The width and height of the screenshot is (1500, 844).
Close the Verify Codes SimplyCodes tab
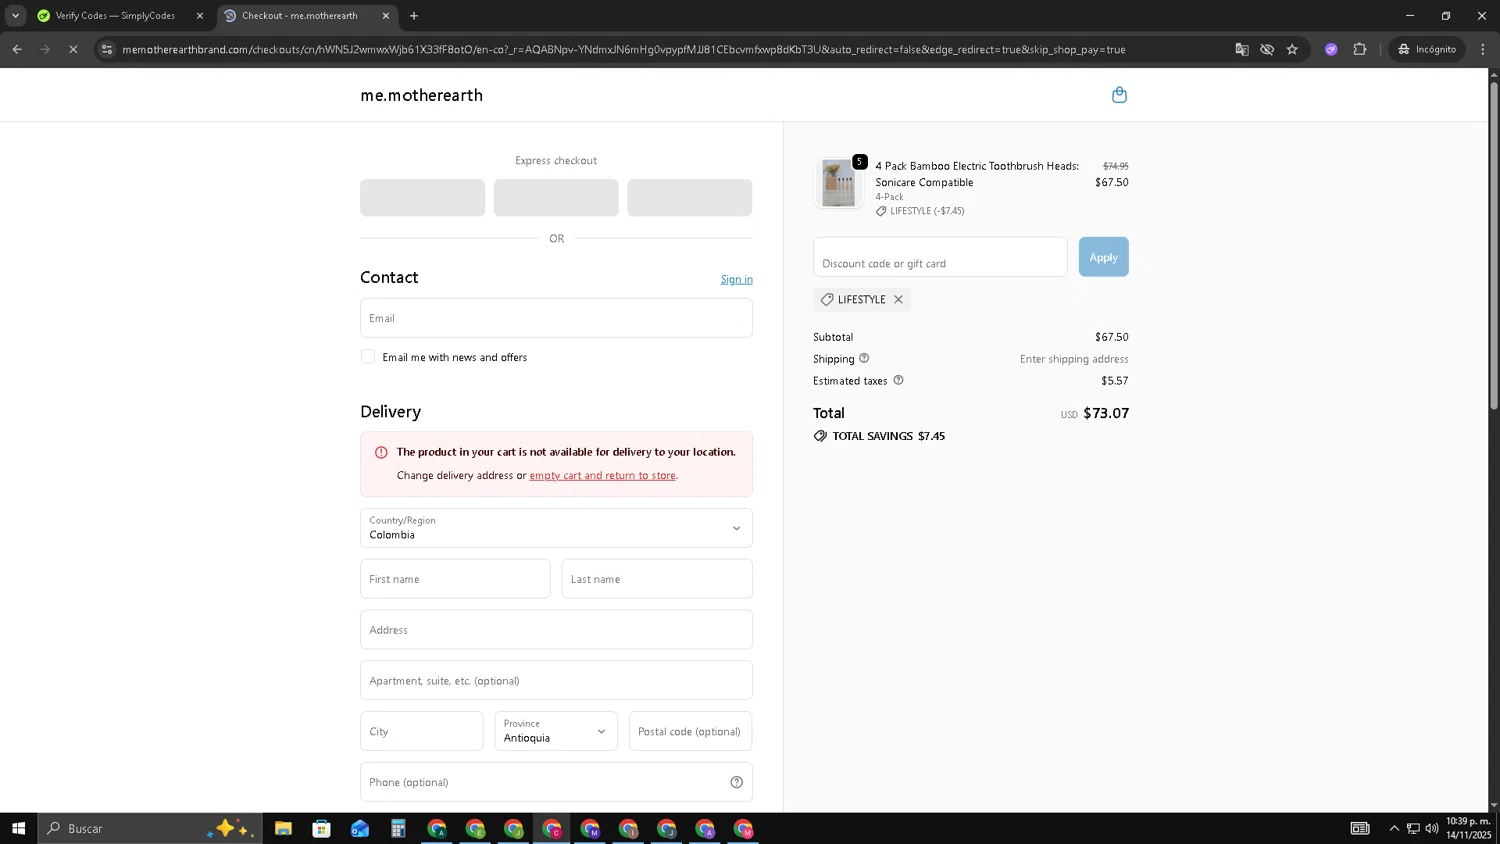(199, 16)
